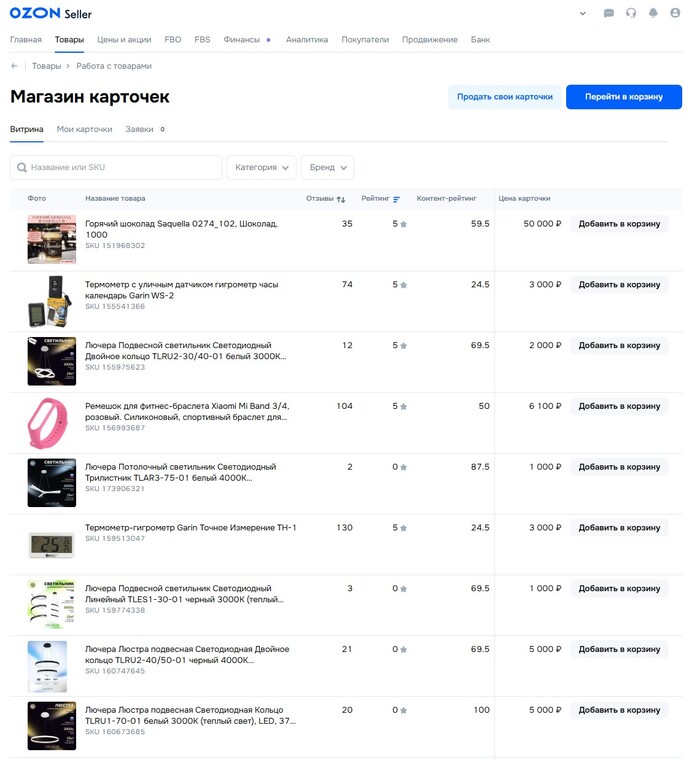Click the Название или SKU search field
Viewport: 700px width, 760px height.
tap(116, 168)
